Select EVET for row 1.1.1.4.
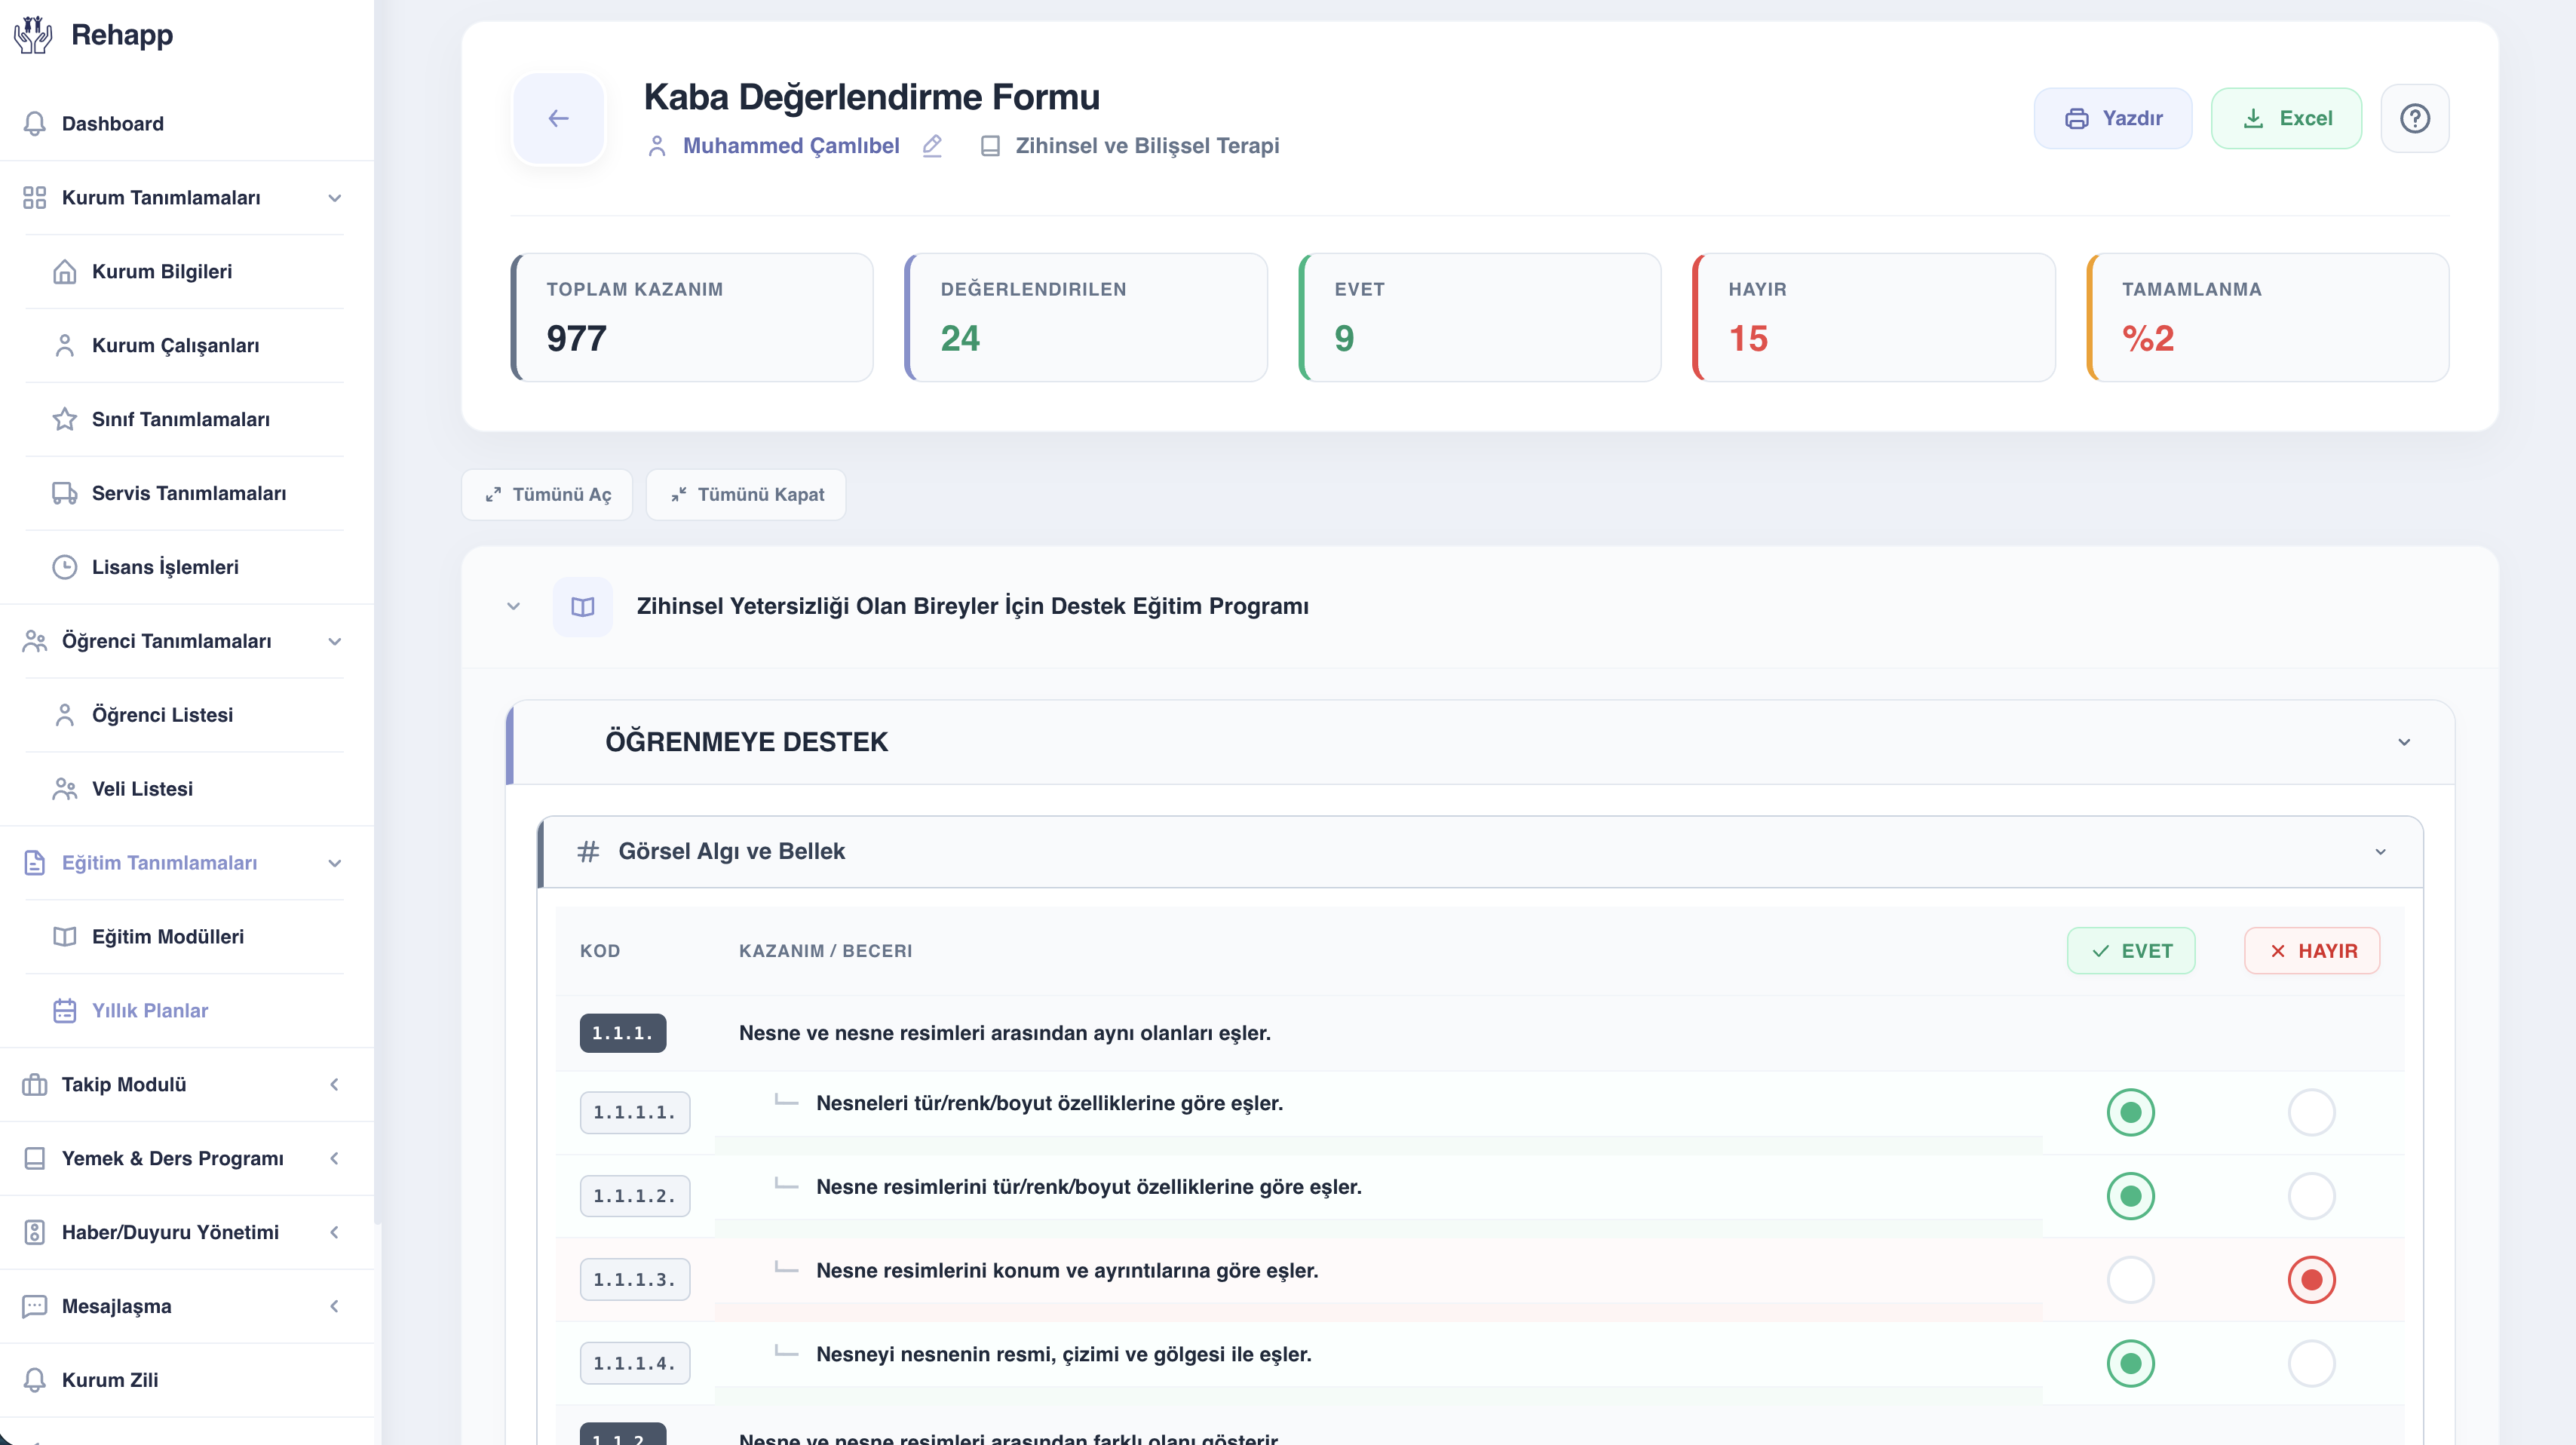The image size is (2576, 1445). point(2130,1364)
